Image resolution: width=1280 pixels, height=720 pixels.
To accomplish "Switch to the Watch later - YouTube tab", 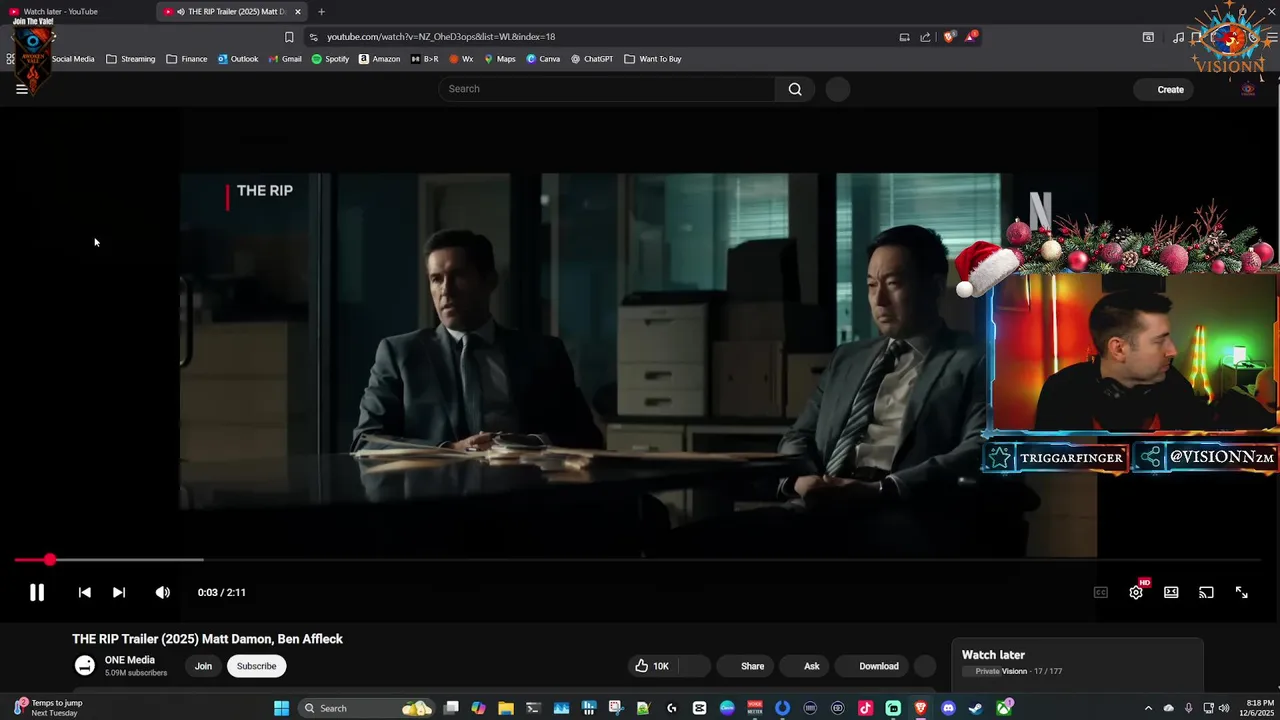I will 75,12.
